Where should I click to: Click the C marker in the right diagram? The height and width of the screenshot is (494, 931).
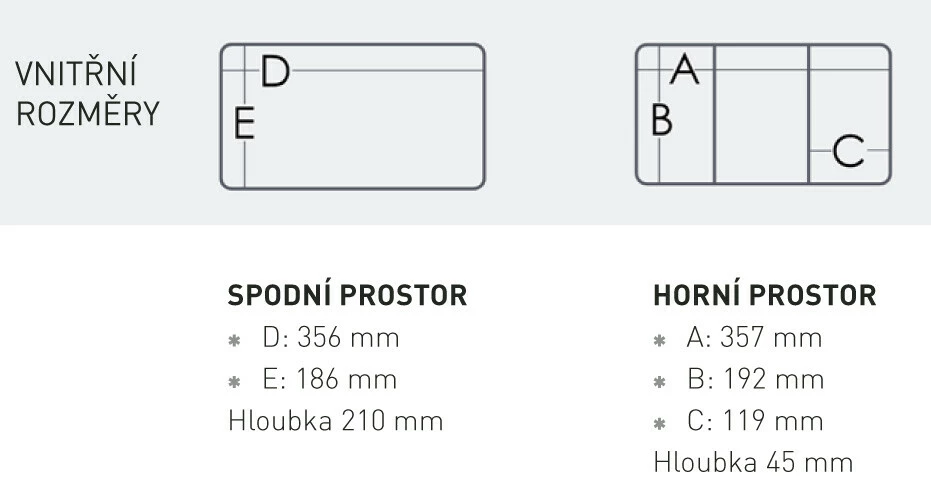(x=848, y=151)
